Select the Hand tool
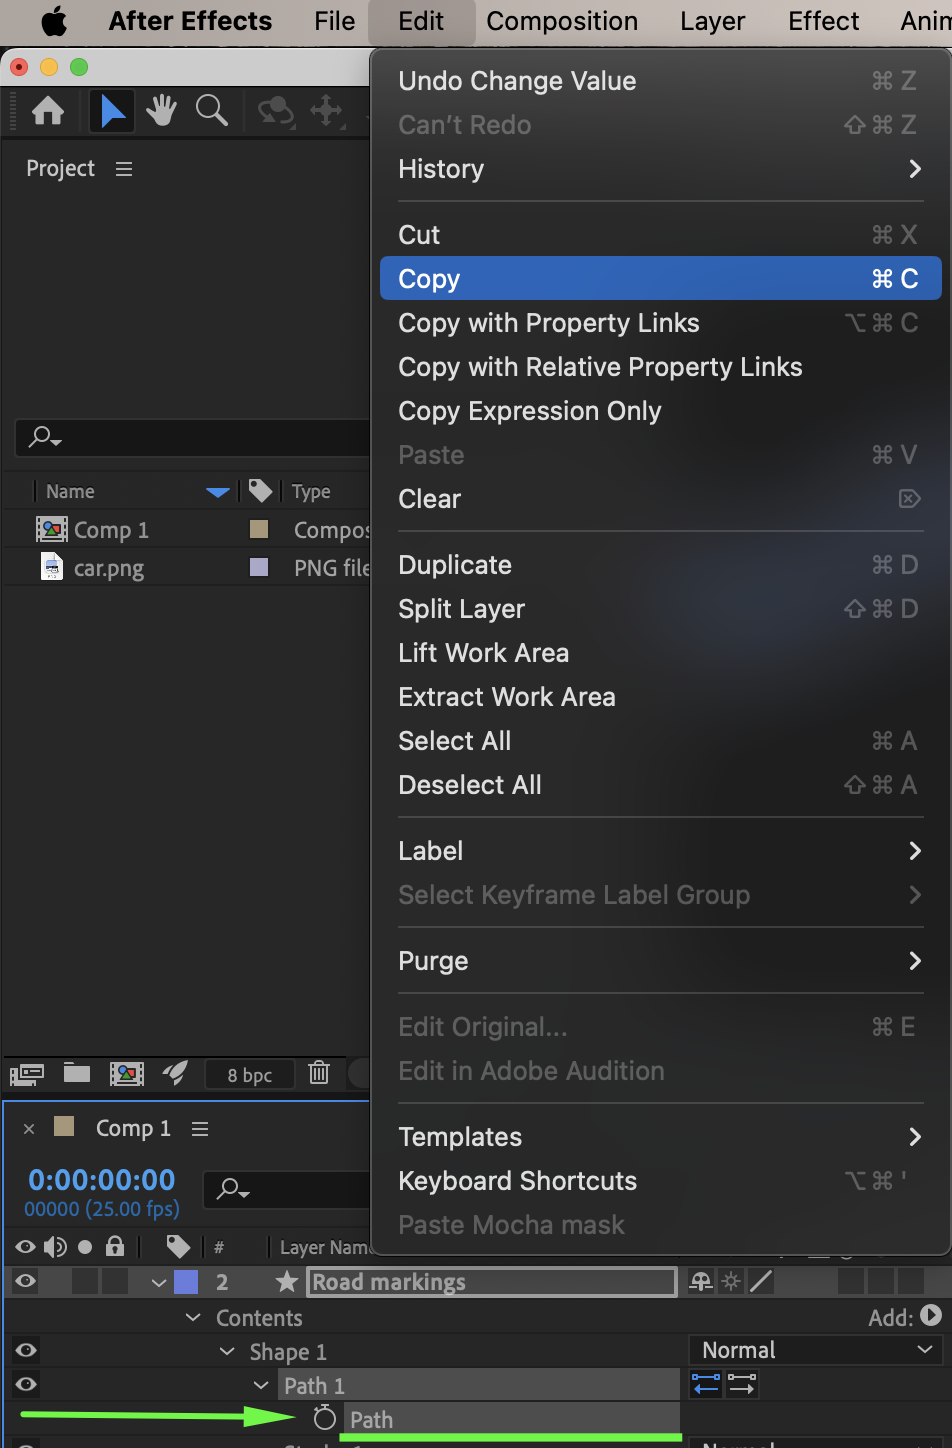 pos(161,111)
